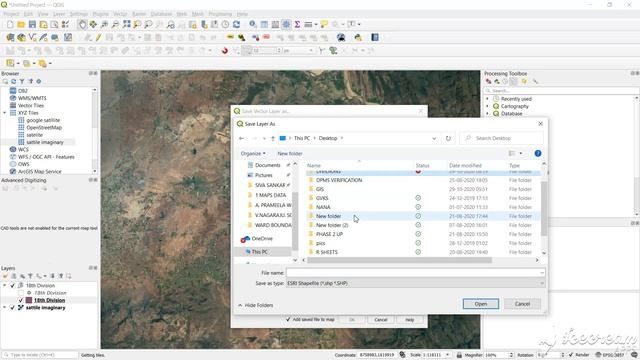The image size is (640, 360).
Task: Select the PHASE 2 UP folder
Action: 329,234
